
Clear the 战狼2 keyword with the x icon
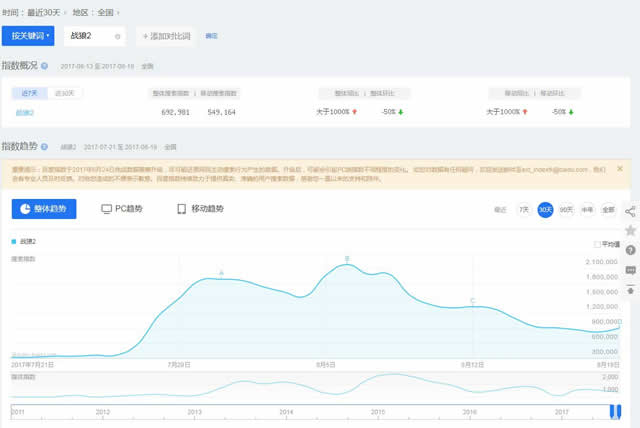tap(118, 37)
